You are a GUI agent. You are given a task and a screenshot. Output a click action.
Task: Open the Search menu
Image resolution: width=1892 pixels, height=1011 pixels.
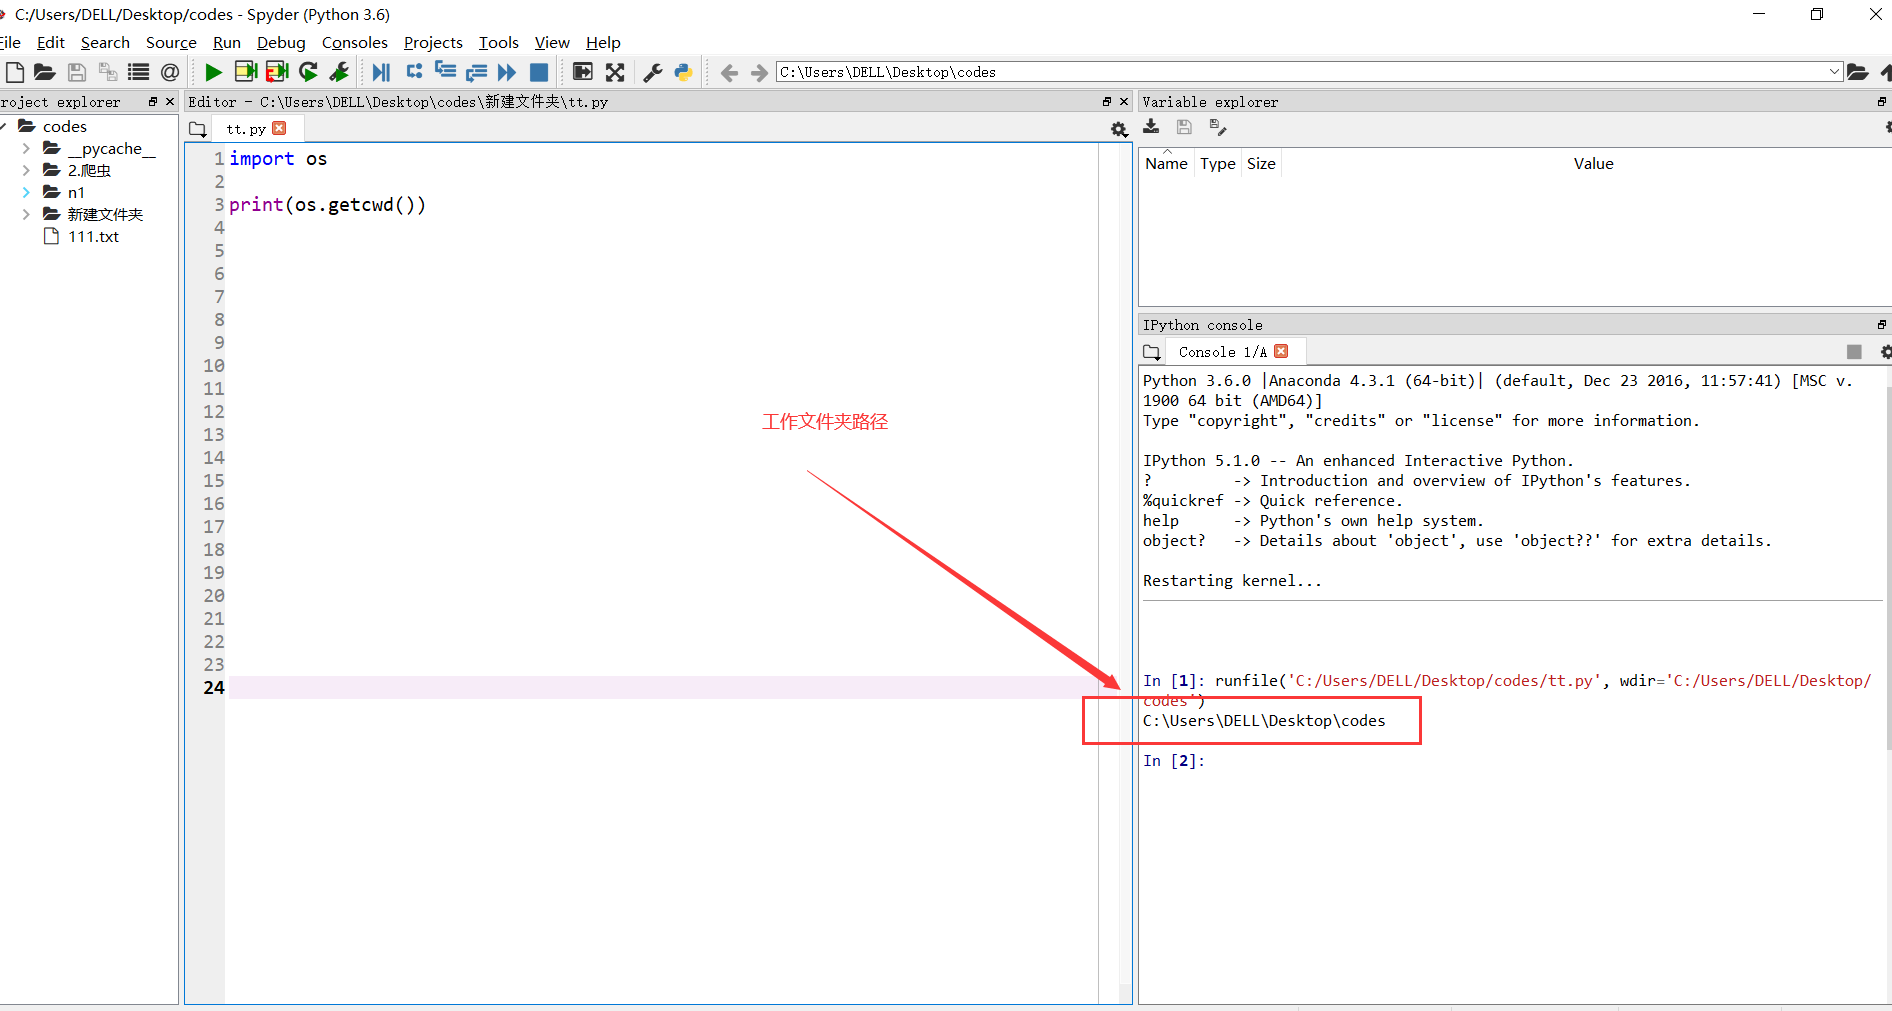pos(105,42)
